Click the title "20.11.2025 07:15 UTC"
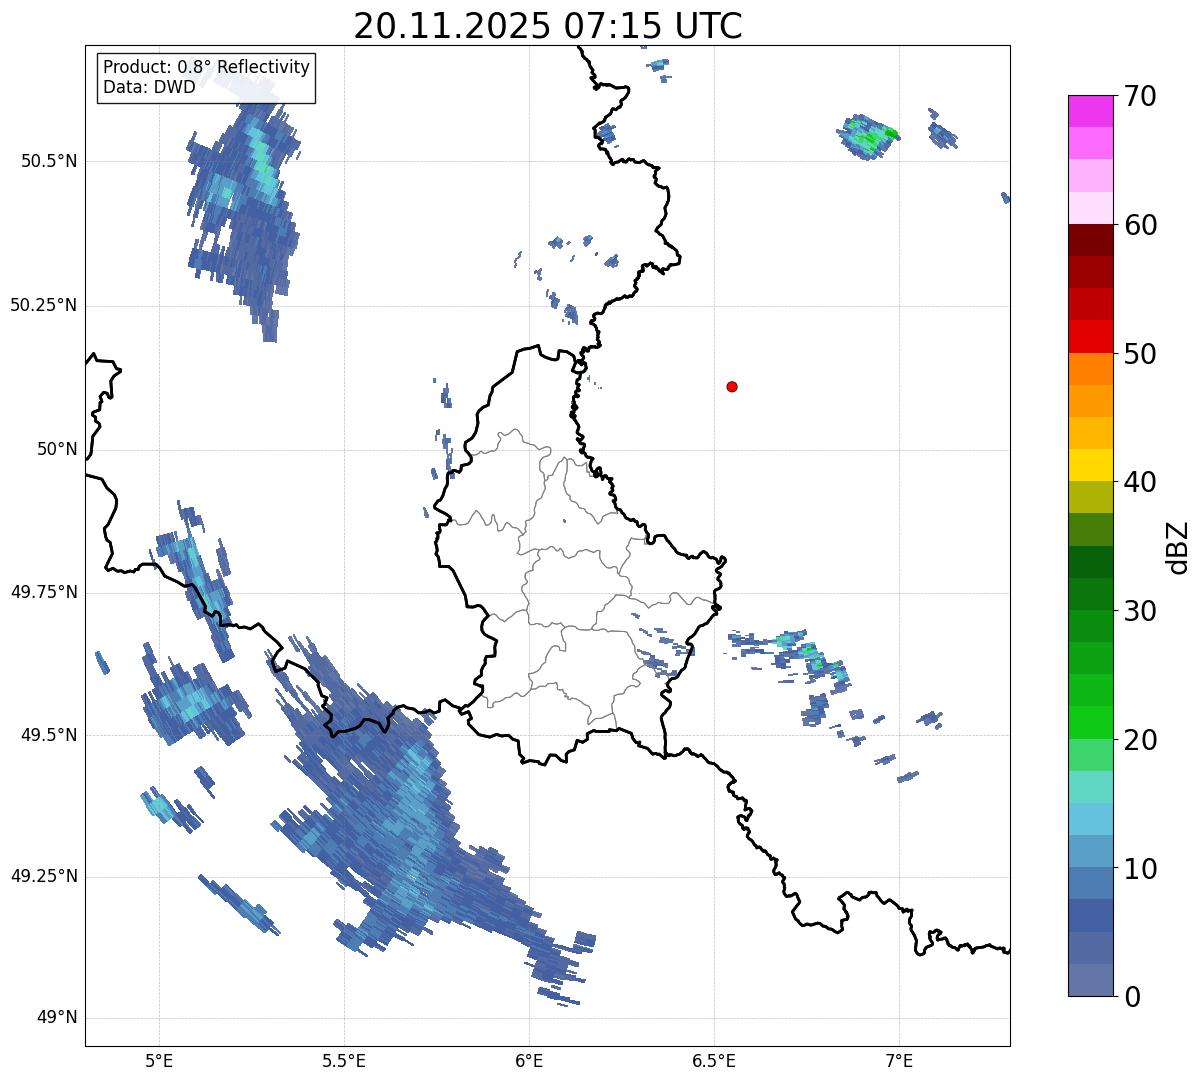1202x1081 pixels. tap(548, 26)
